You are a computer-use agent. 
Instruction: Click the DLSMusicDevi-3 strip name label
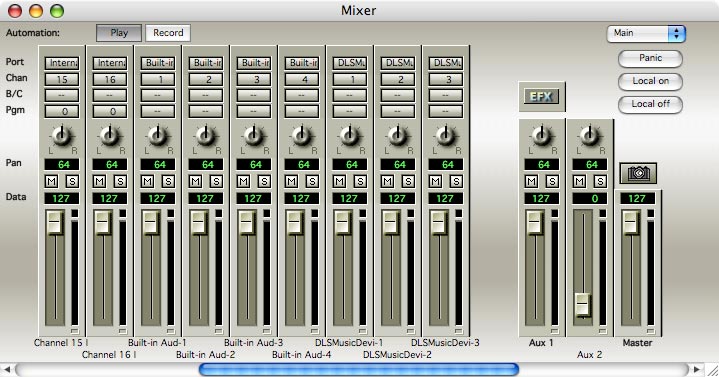[x=445, y=343]
